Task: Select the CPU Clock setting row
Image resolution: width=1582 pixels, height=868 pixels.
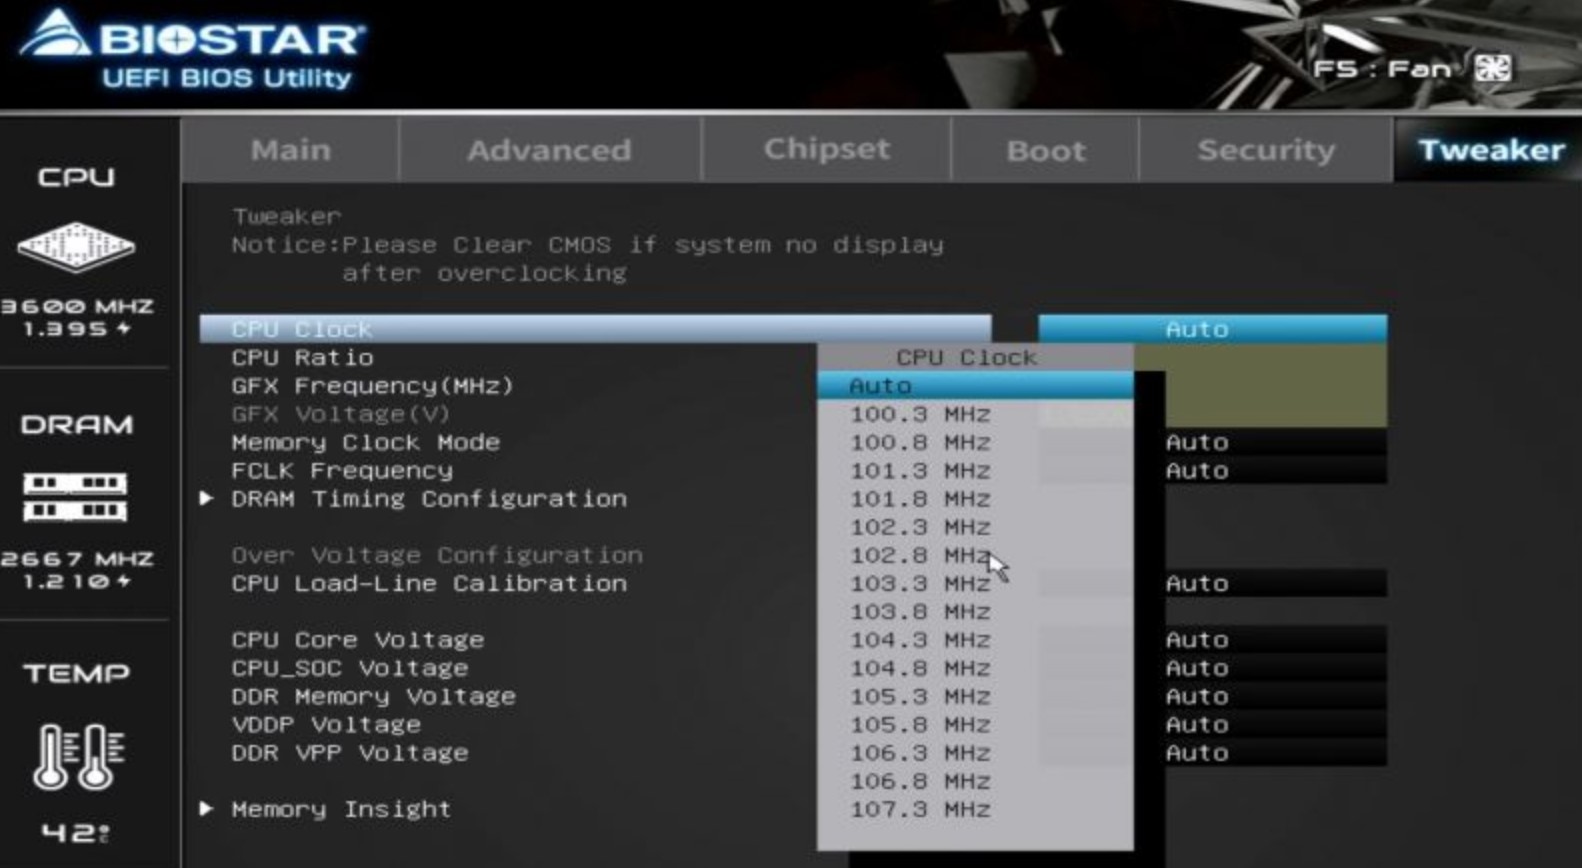Action: pyautogui.click(x=595, y=329)
